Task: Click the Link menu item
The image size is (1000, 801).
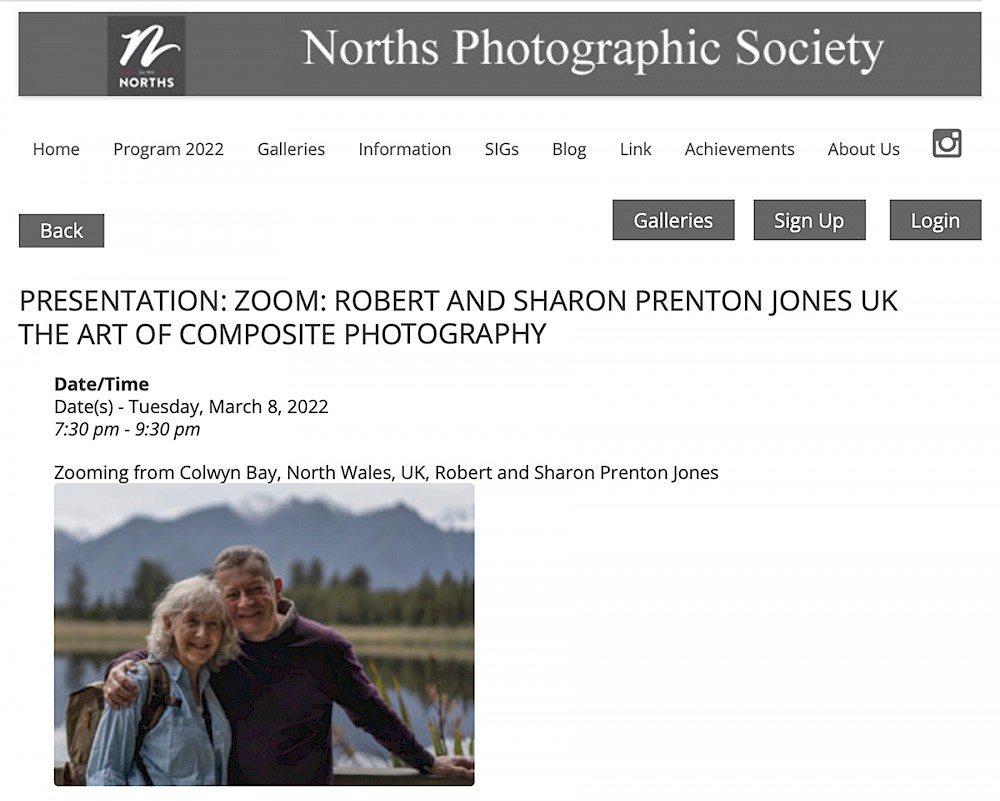Action: click(x=635, y=149)
